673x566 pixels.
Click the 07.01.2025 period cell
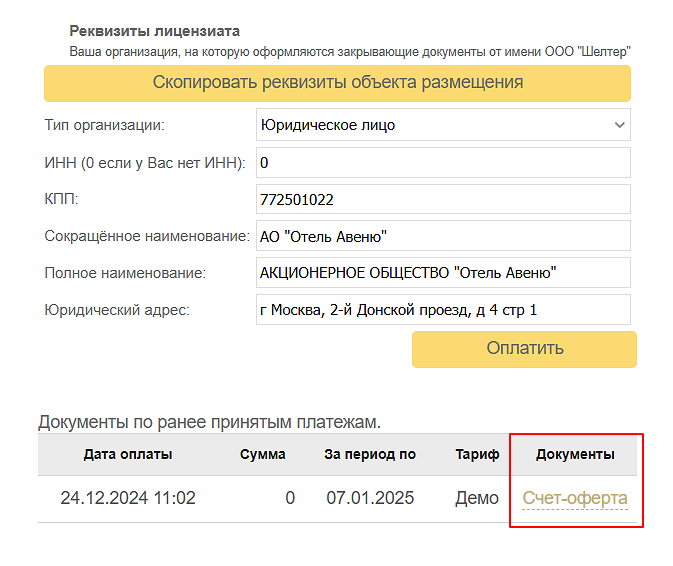[x=370, y=498]
